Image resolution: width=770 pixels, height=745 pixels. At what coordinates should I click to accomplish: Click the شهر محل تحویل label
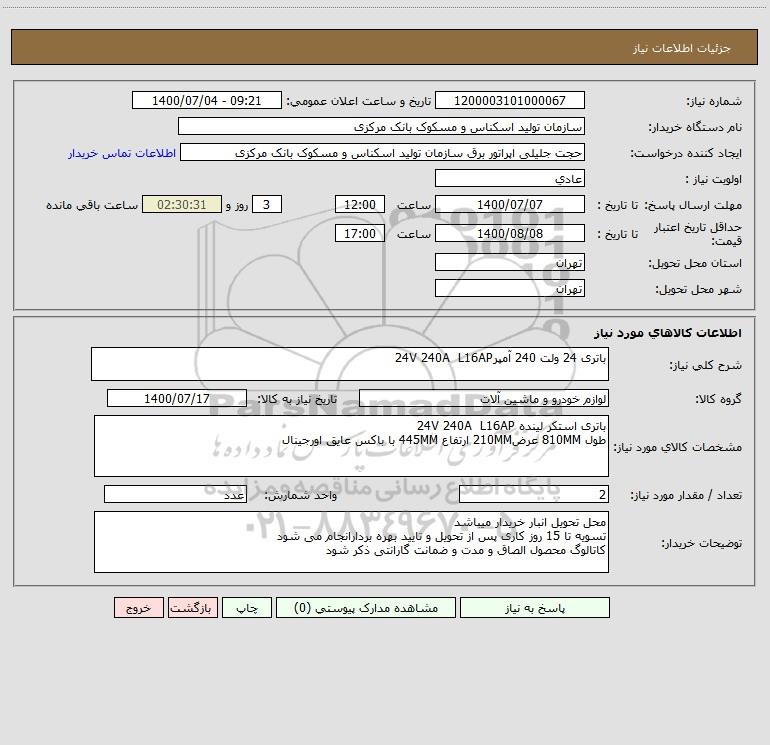(698, 289)
